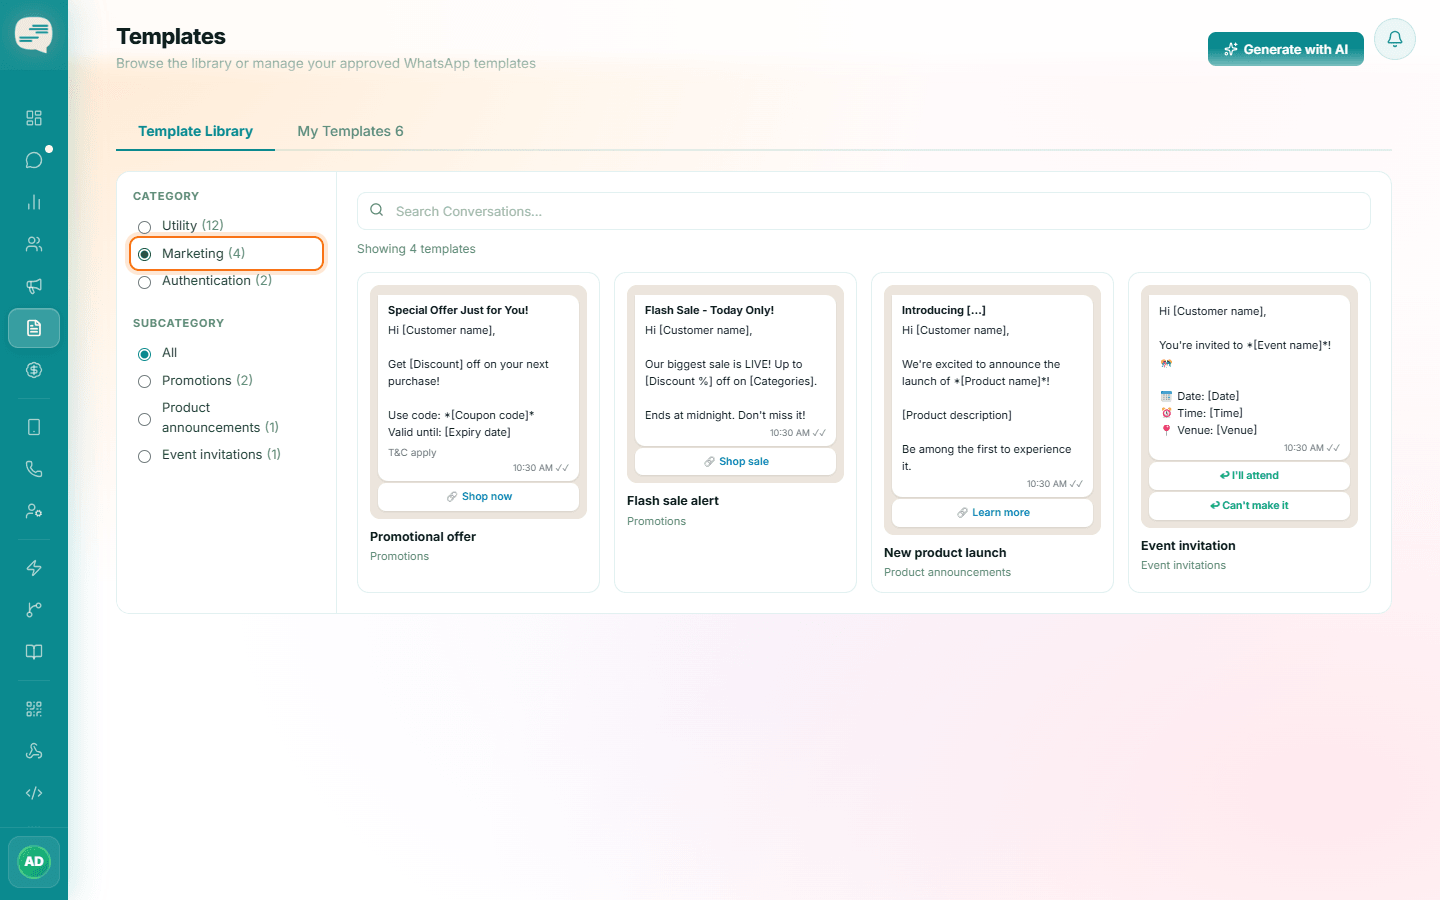Open the branch flows icon in sidebar
This screenshot has width=1440, height=900.
click(34, 610)
